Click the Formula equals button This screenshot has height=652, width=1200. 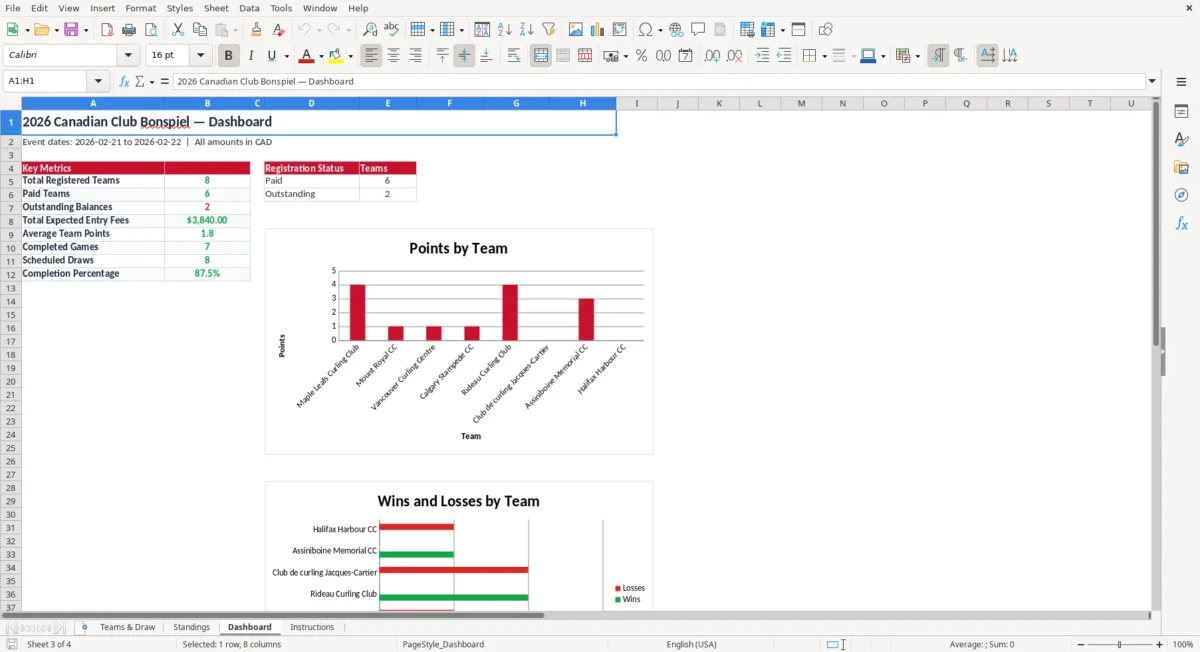[165, 81]
